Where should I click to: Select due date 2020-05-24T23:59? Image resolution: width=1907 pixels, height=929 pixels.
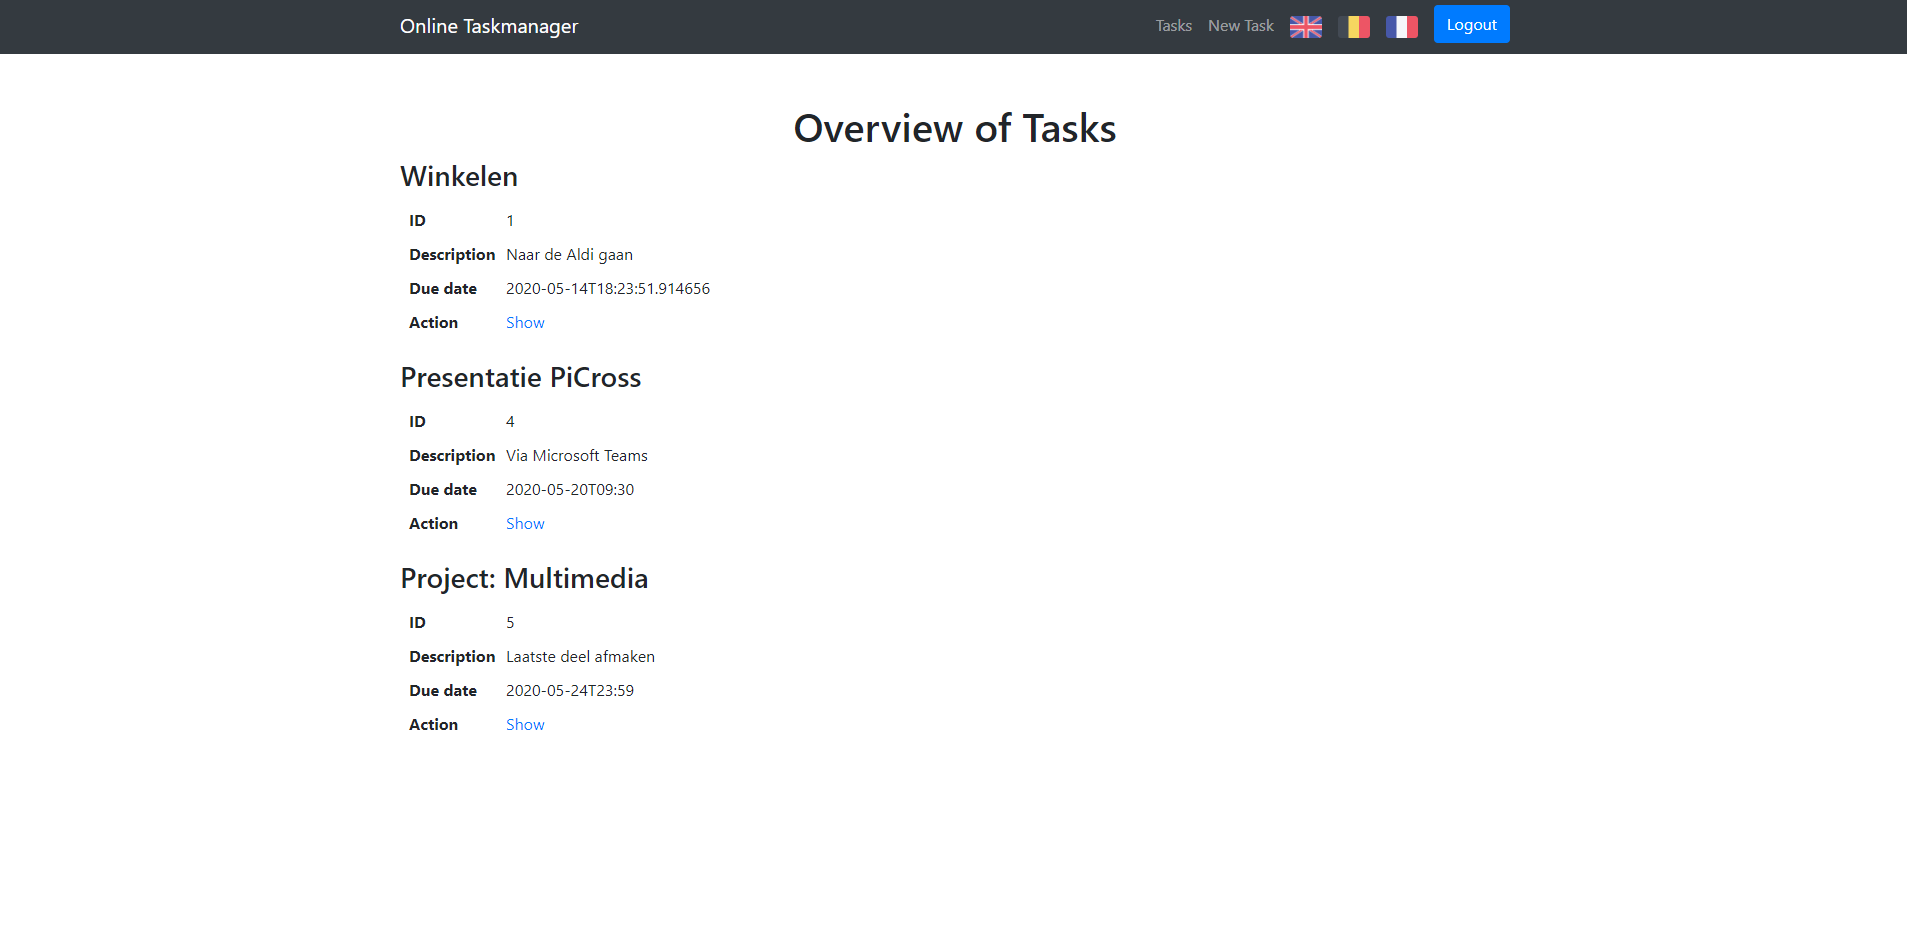[x=570, y=691]
